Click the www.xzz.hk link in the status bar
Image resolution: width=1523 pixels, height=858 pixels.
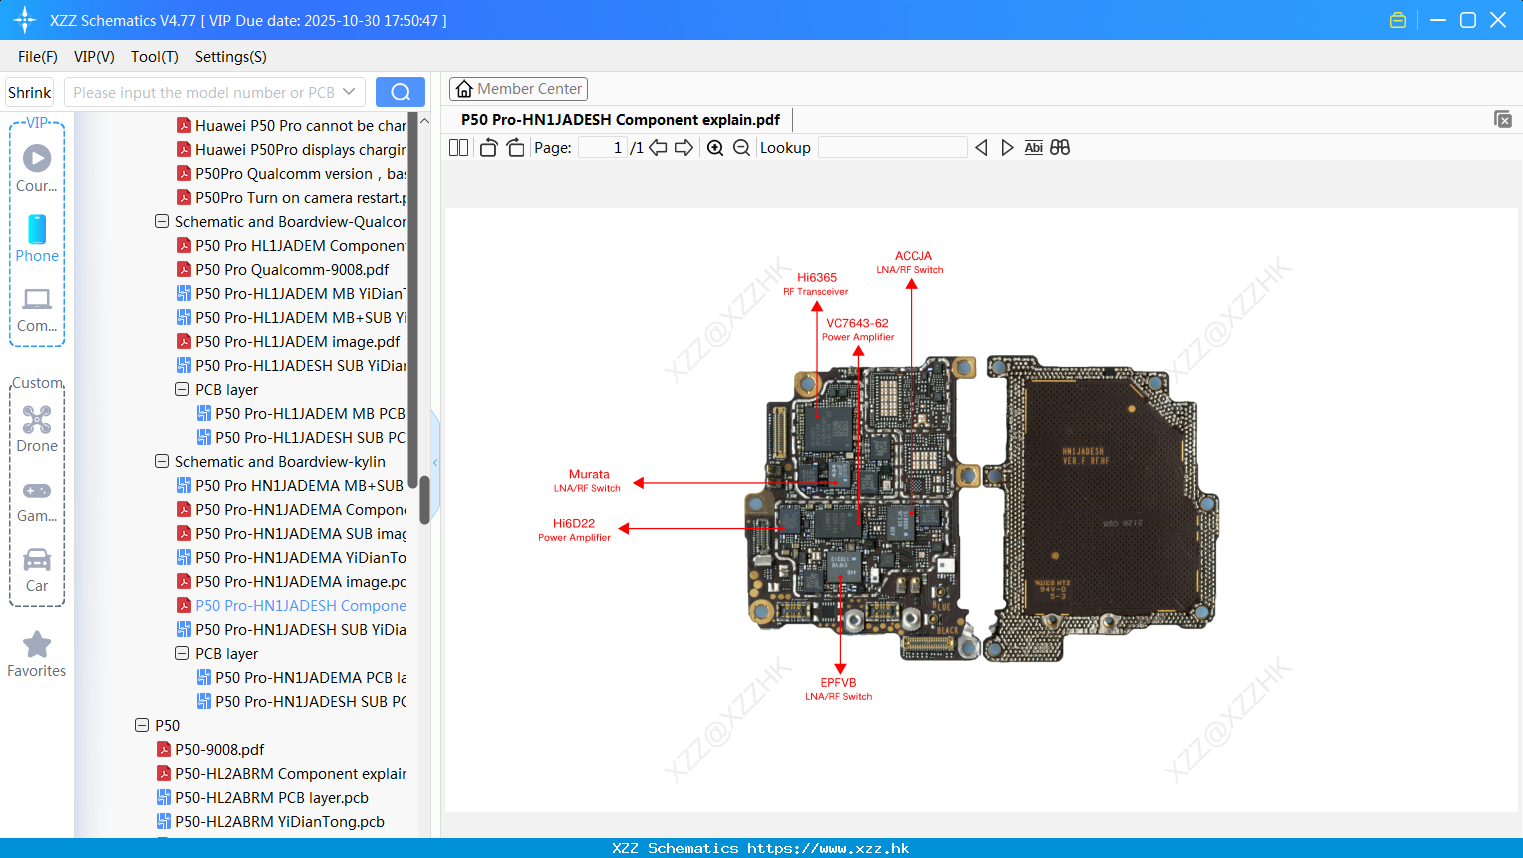828,848
